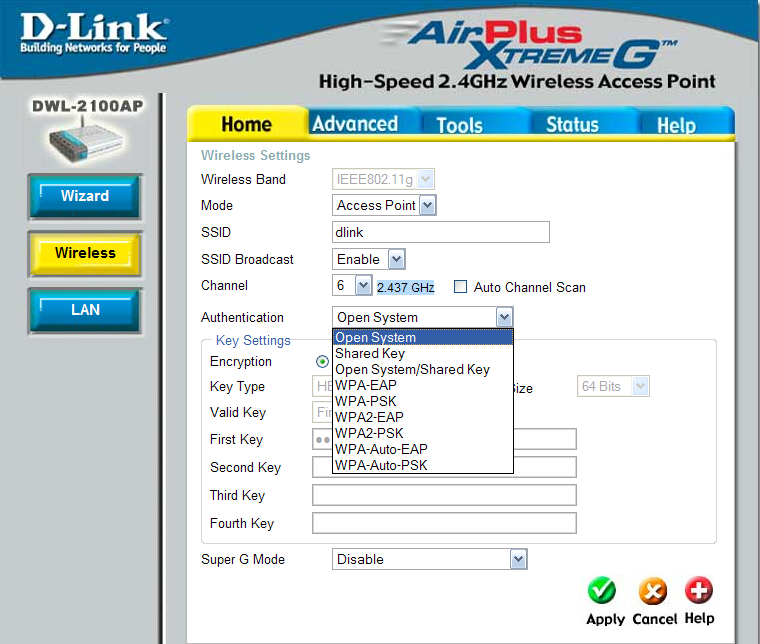The height and width of the screenshot is (644, 760).
Task: Open the 64 Bits key size dropdown
Action: pyautogui.click(x=613, y=386)
